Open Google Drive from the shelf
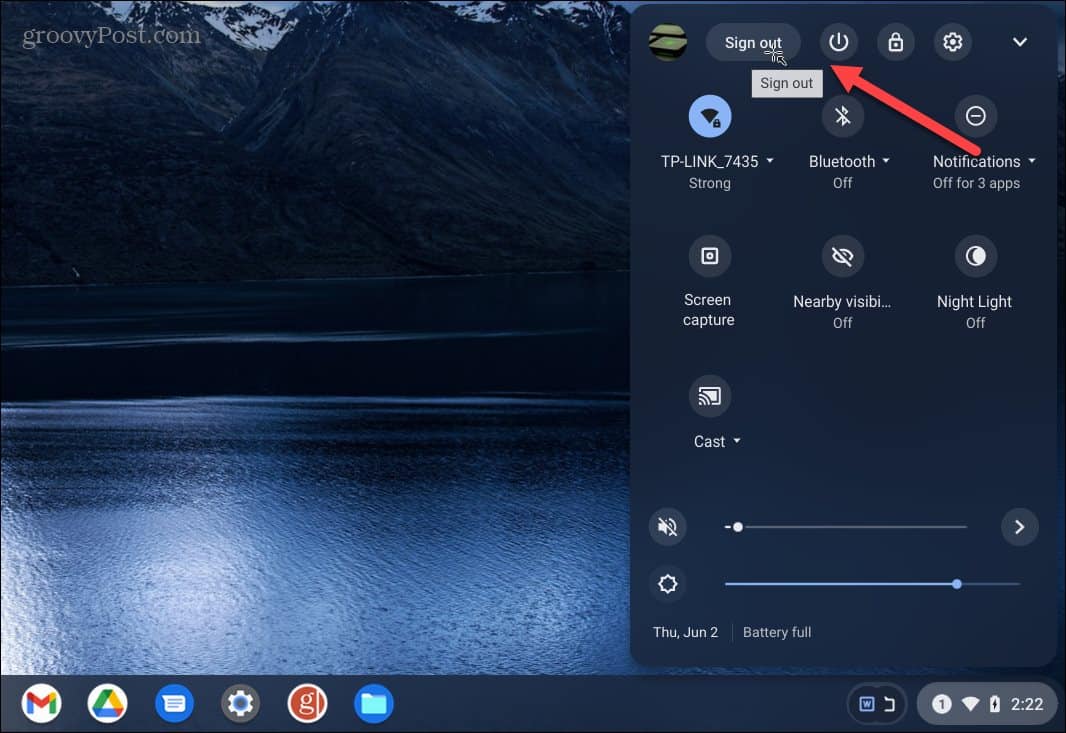 click(107, 704)
